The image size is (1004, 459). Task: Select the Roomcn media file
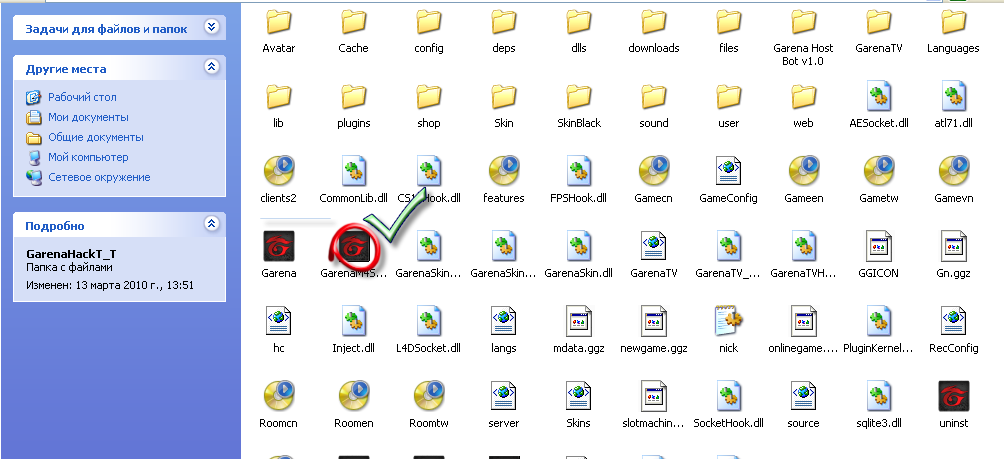279,396
